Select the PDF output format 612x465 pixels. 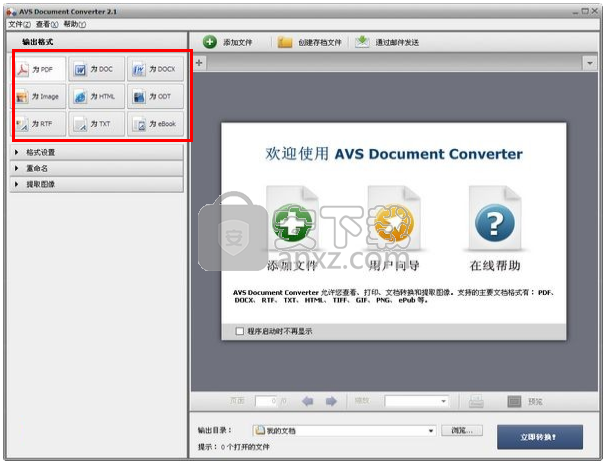coord(38,69)
